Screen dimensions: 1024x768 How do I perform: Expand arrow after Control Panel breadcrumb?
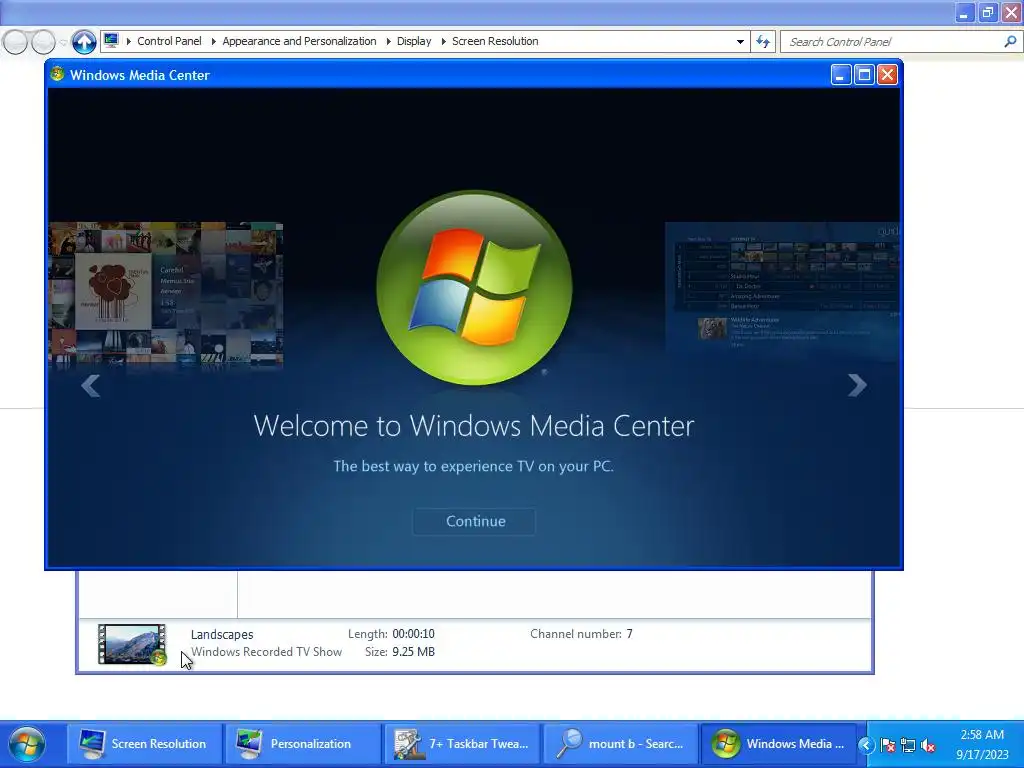(x=213, y=41)
